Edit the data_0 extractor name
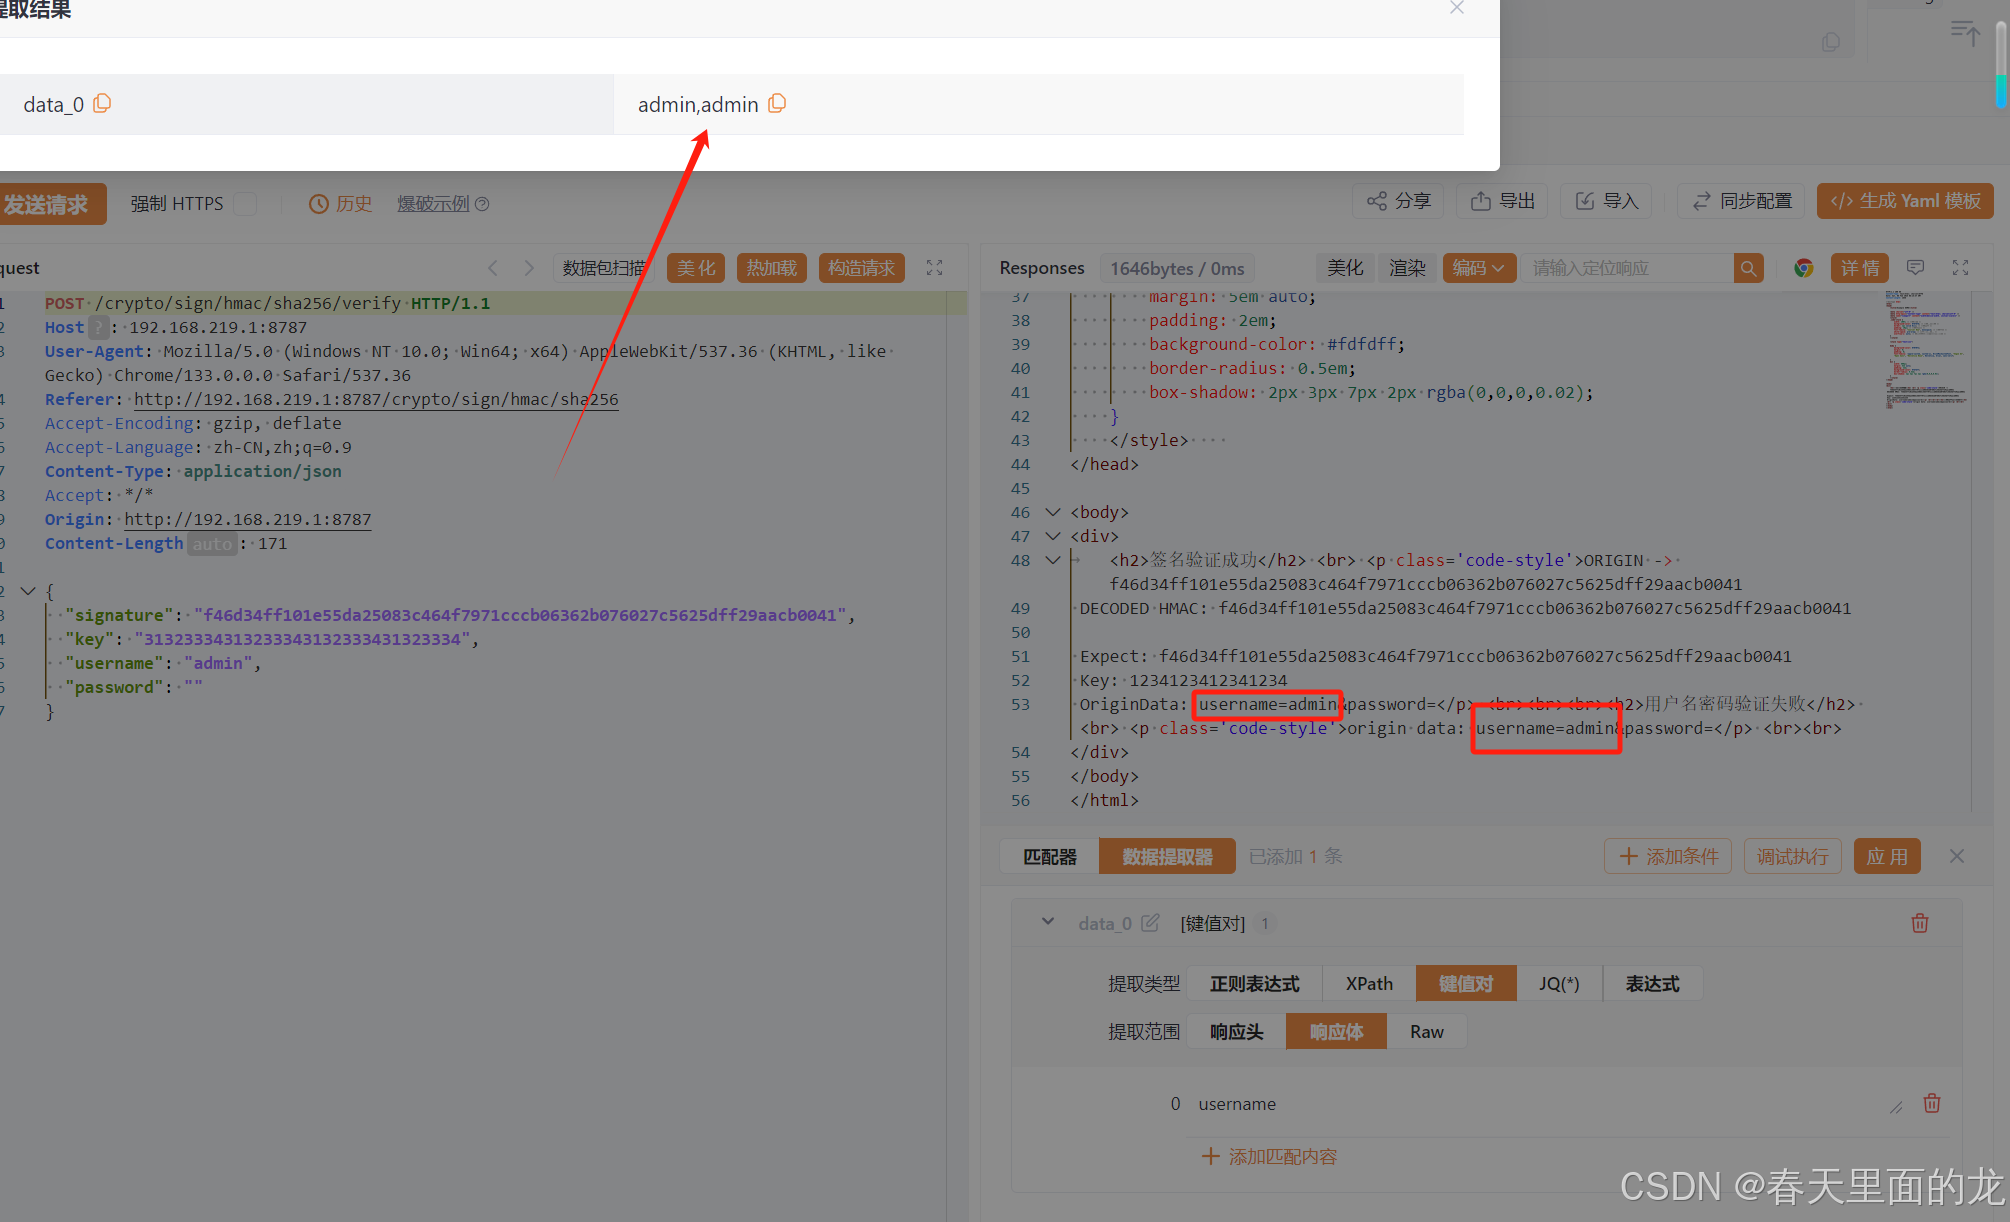 1150,923
